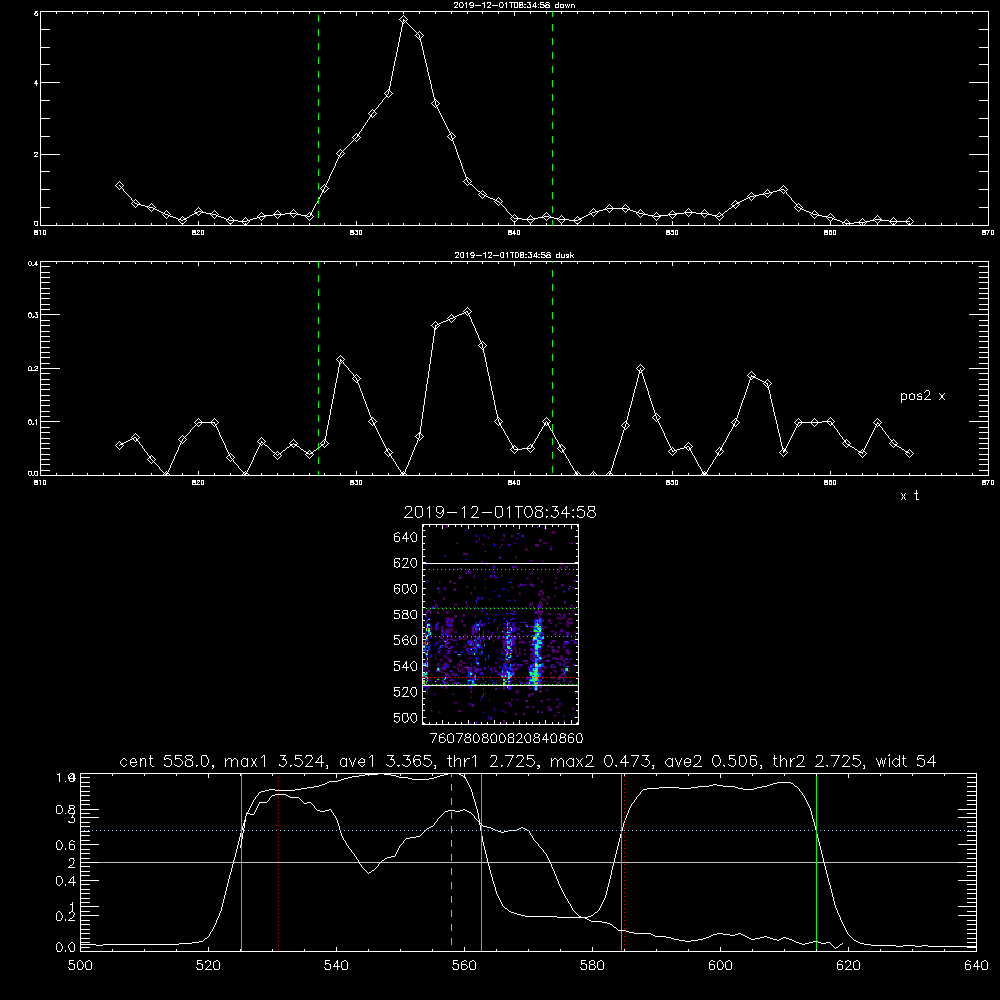Click the heatmap x-axis label string '760780800820840860'

click(x=507, y=738)
